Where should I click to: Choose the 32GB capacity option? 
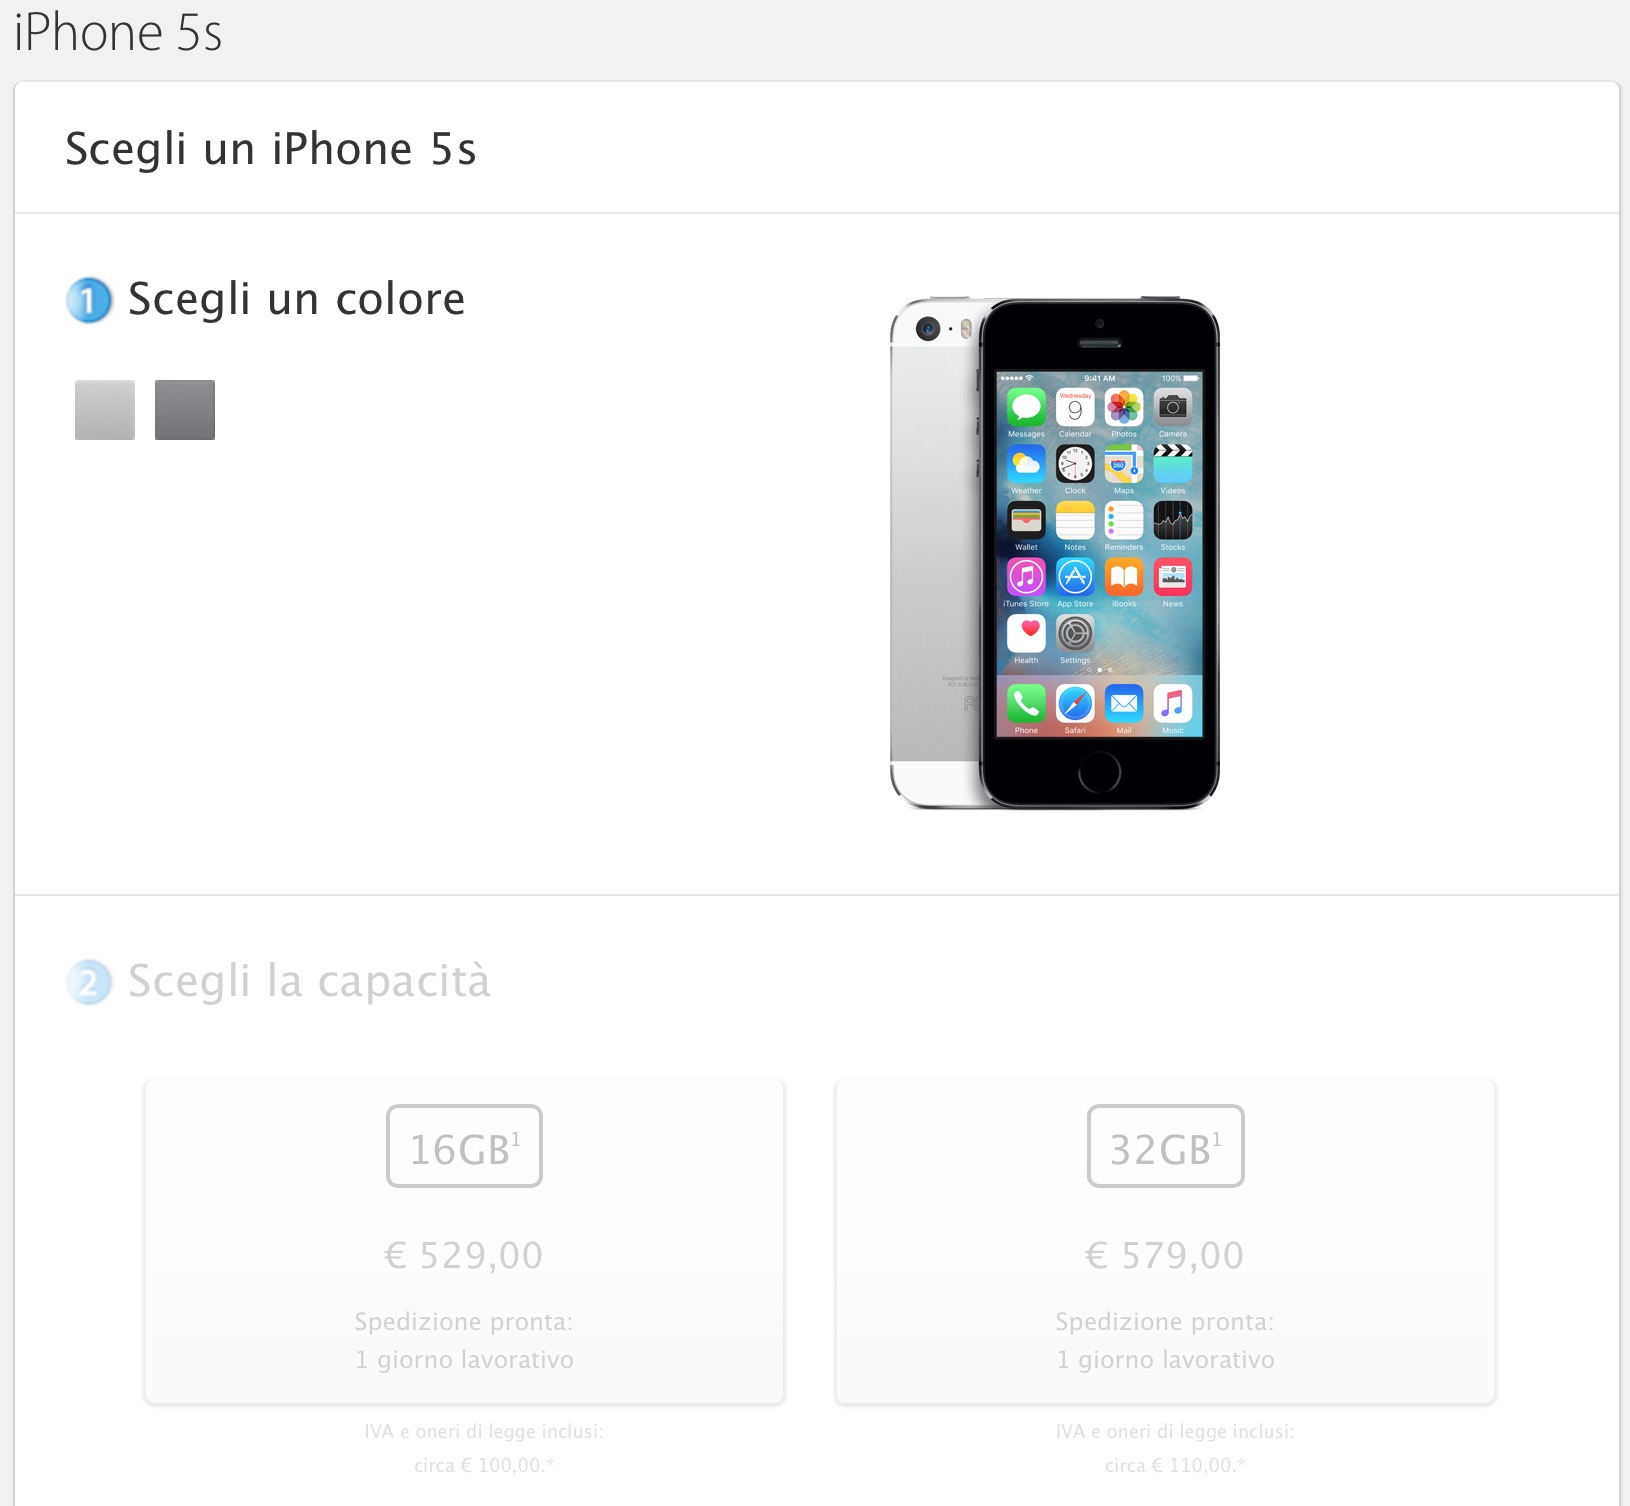tap(1165, 1241)
